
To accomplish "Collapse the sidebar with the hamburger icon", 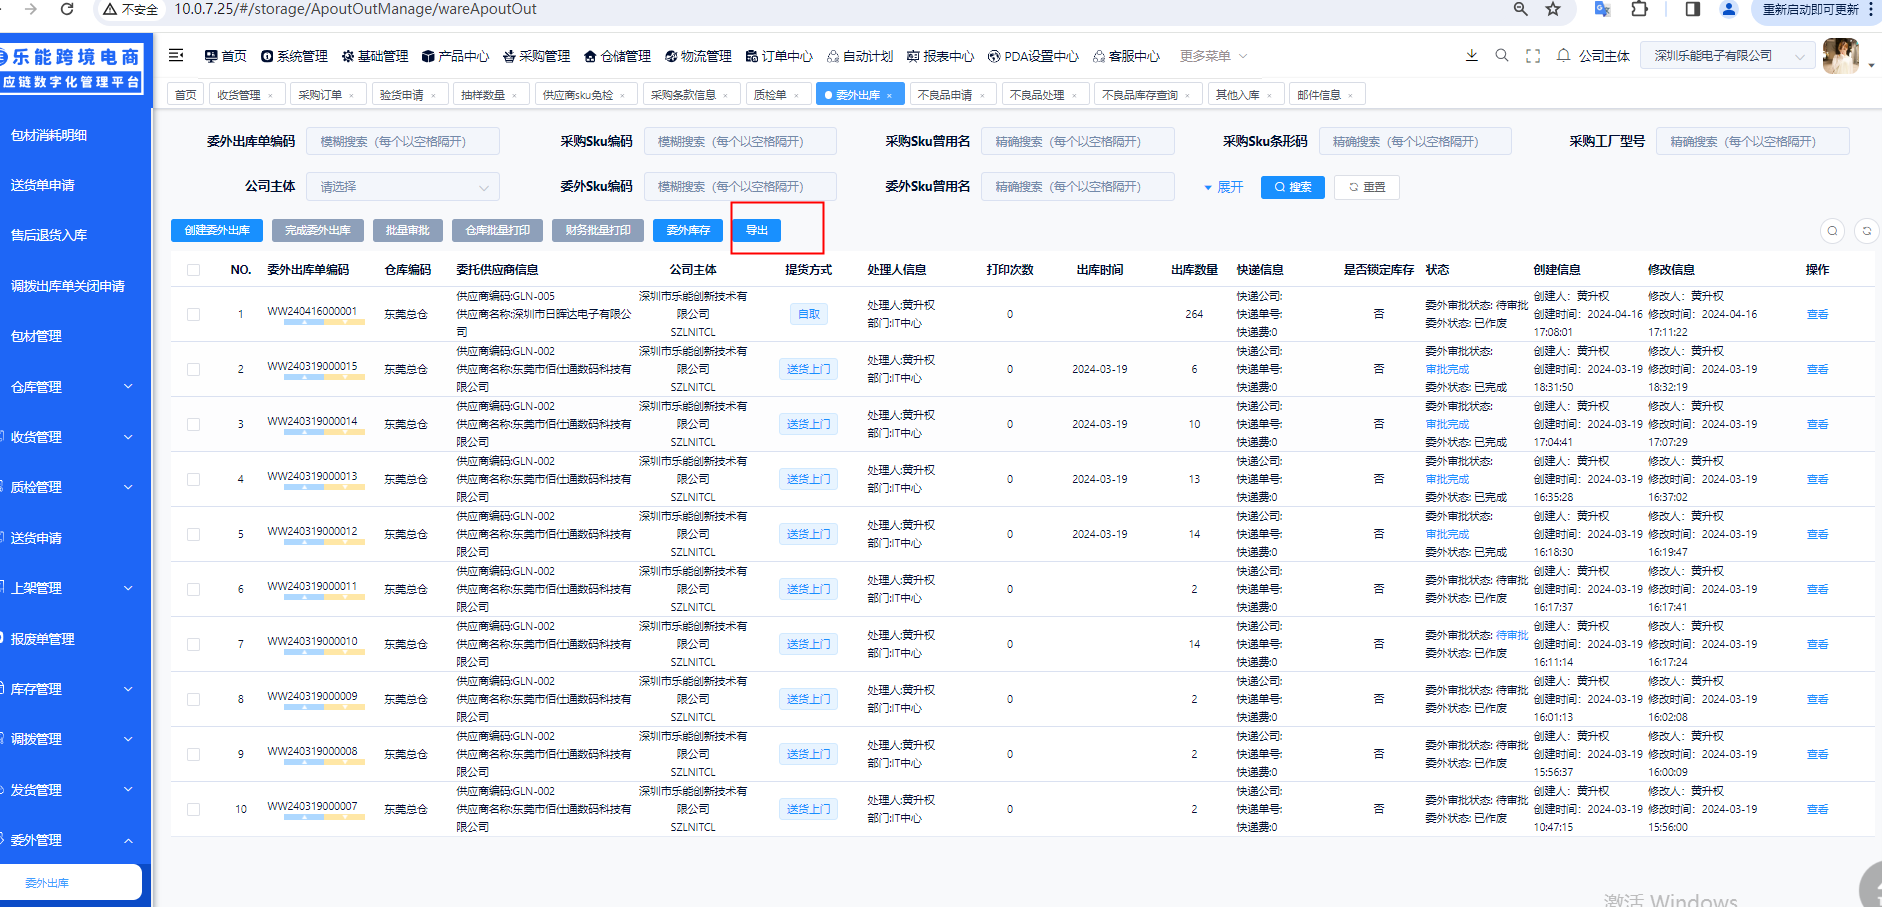I will 176,56.
